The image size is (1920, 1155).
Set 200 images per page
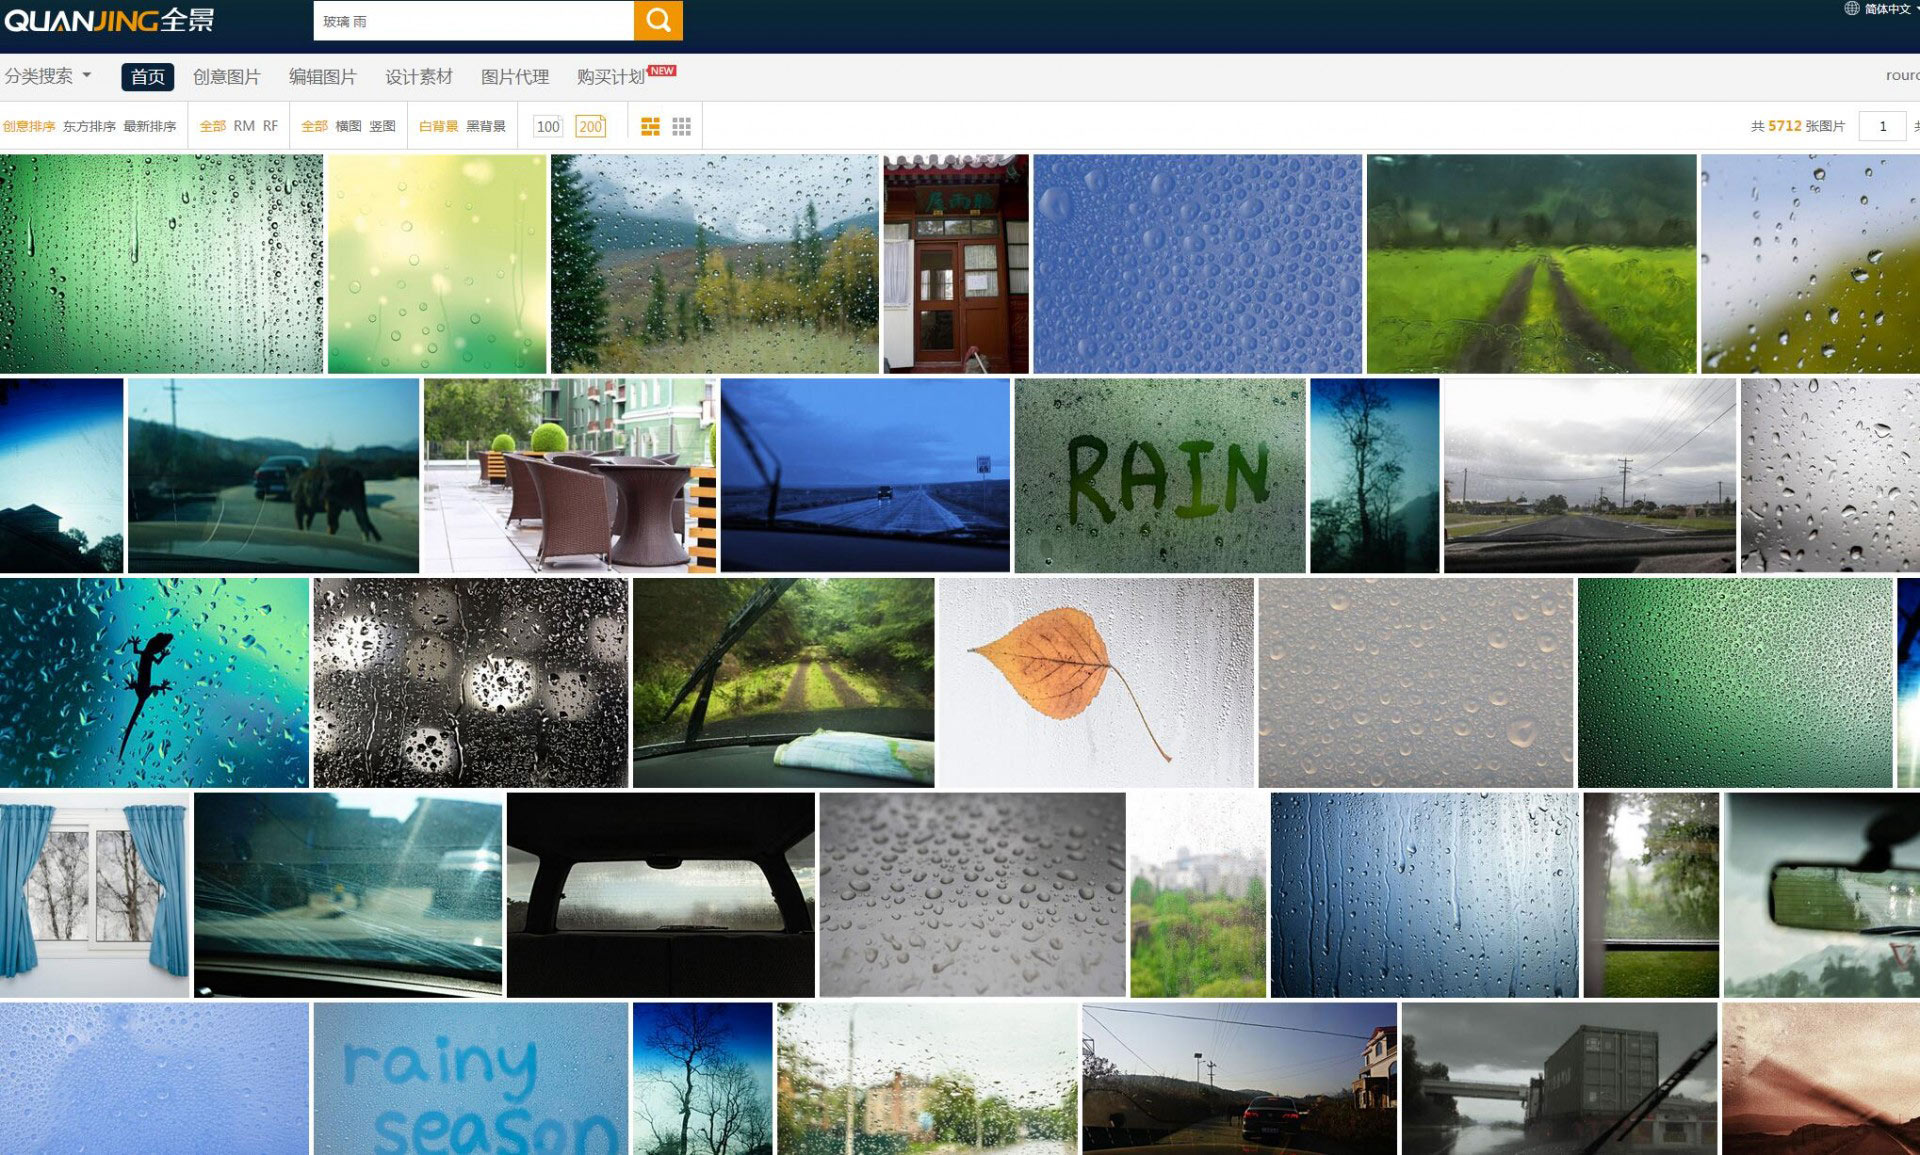coord(590,126)
